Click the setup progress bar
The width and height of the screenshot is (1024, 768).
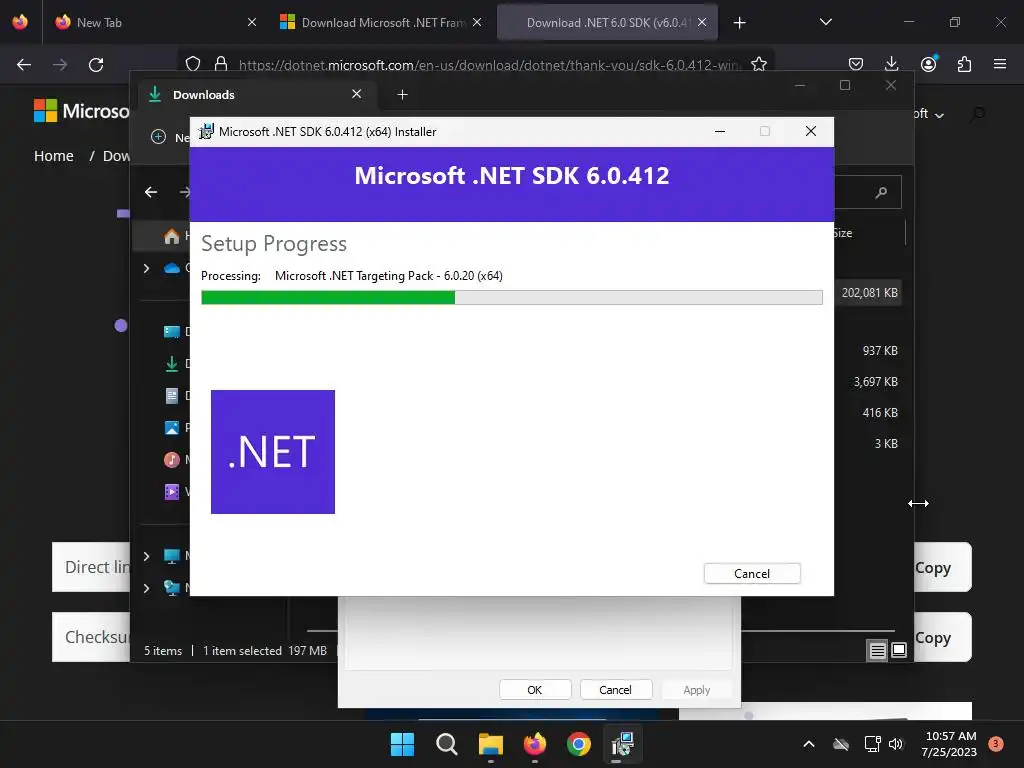[511, 298]
